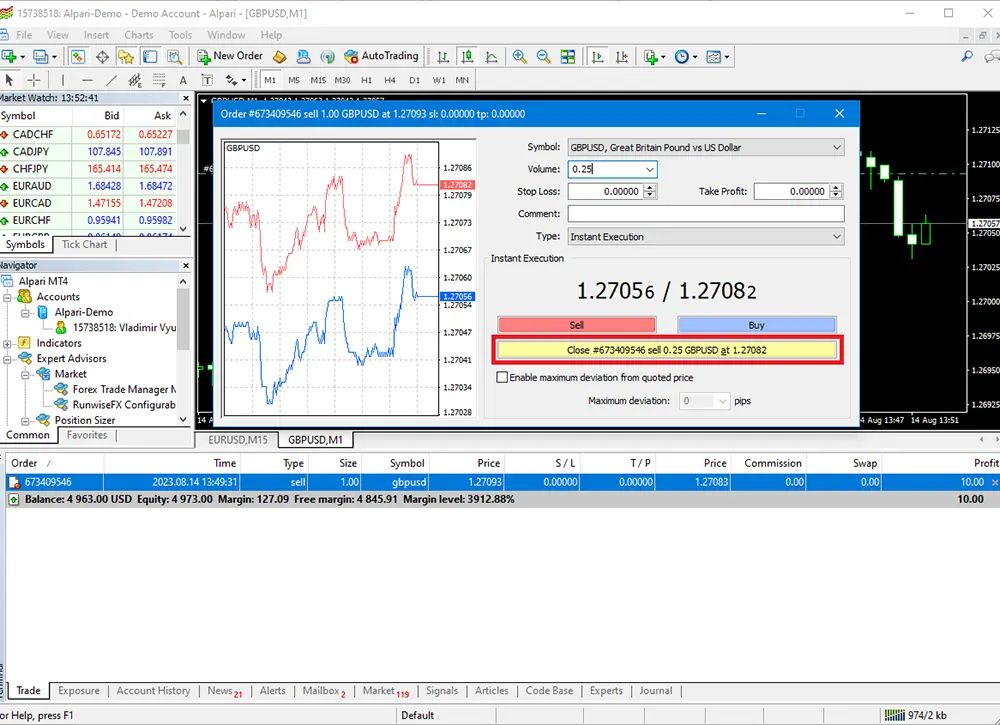The image size is (1000, 725).
Task: Open the Volume dropdown arrow
Action: 649,170
